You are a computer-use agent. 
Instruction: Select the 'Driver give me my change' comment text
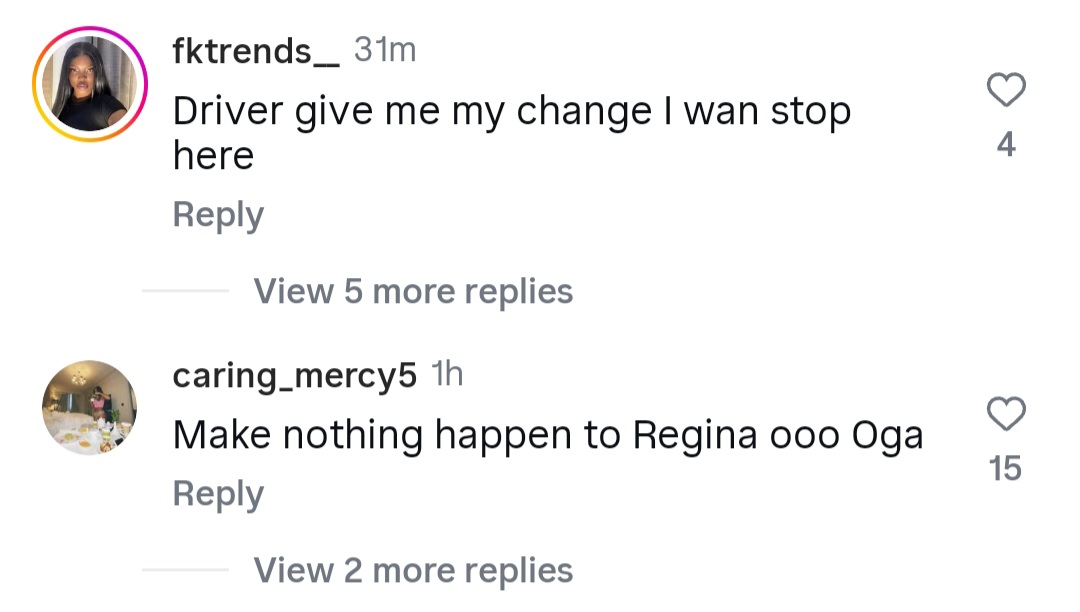[510, 112]
